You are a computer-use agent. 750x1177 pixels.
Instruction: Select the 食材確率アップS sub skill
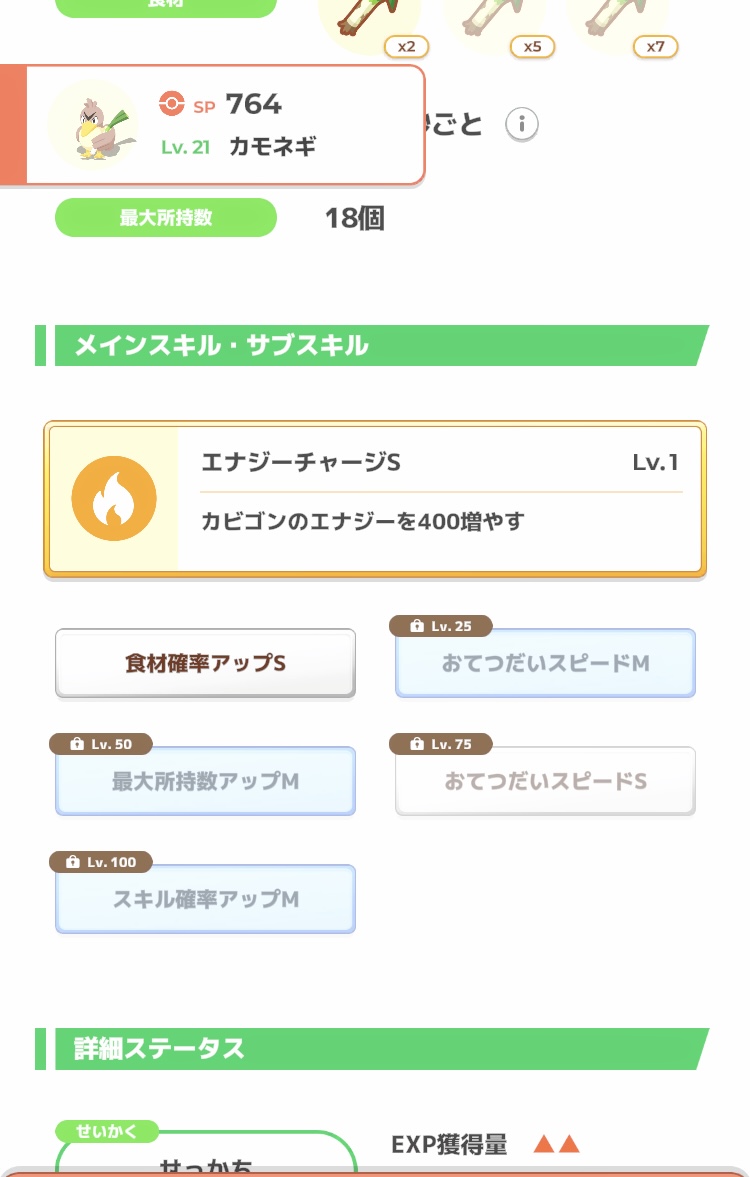tap(205, 663)
